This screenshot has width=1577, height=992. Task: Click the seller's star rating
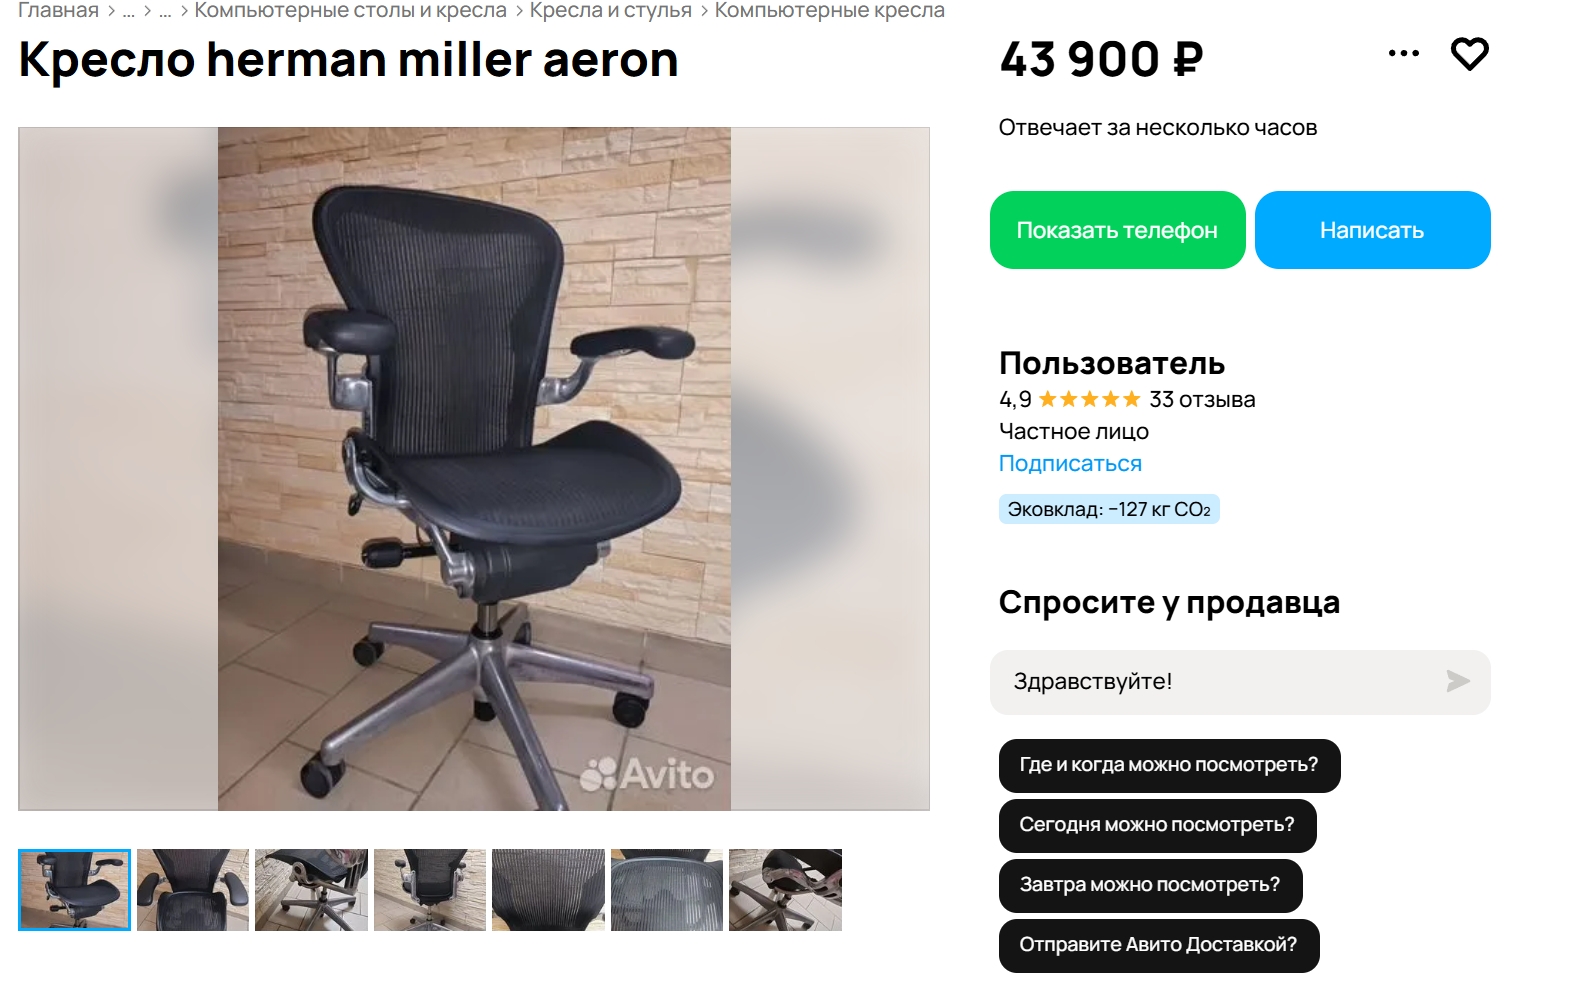tap(1089, 400)
